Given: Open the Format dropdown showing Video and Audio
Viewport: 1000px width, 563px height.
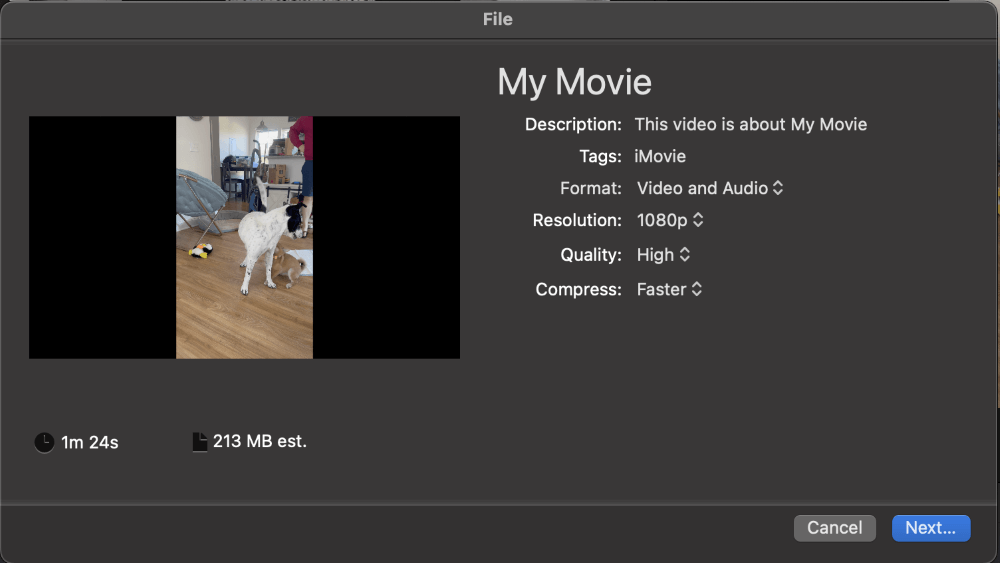Looking at the screenshot, I should click(x=710, y=188).
